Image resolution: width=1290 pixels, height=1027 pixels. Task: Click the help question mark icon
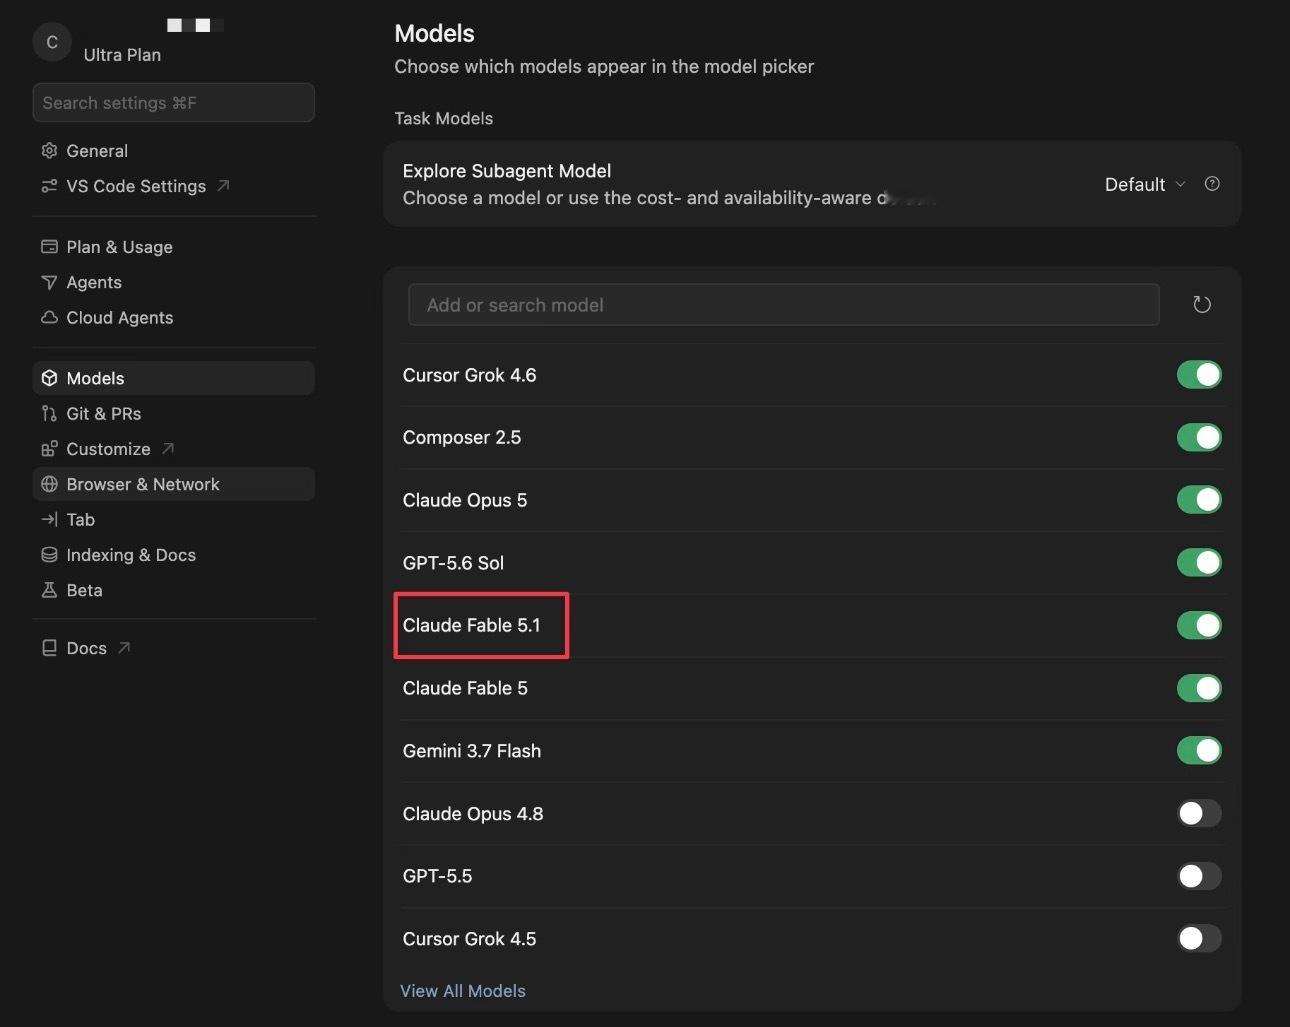pyautogui.click(x=1212, y=184)
